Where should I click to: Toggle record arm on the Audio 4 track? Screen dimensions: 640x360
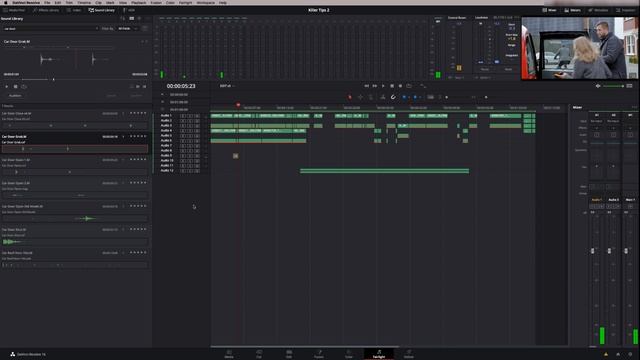click(183, 131)
